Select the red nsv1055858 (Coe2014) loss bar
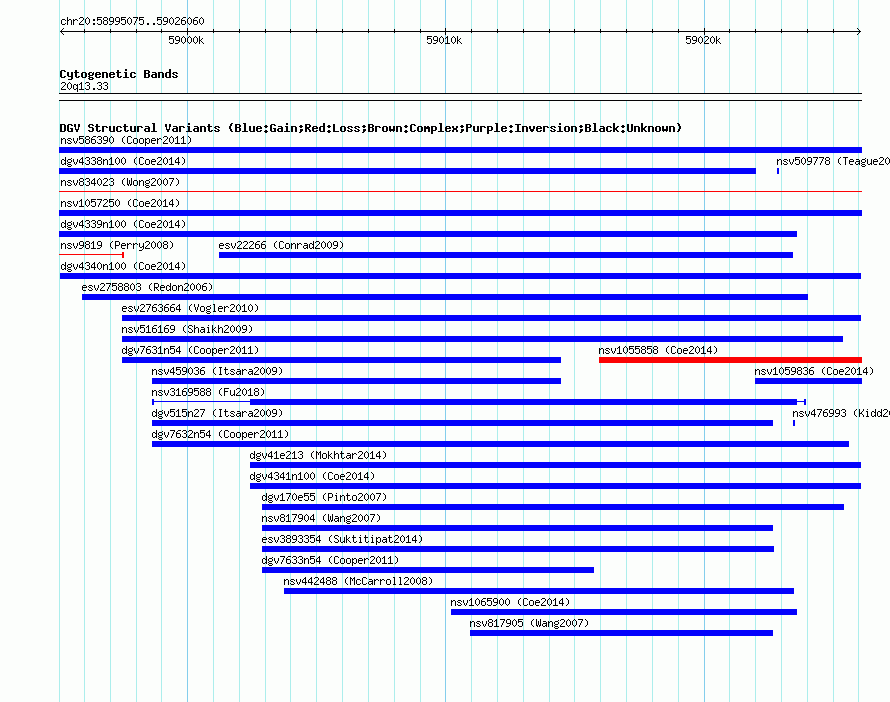Image resolution: width=890 pixels, height=702 pixels. click(x=730, y=360)
